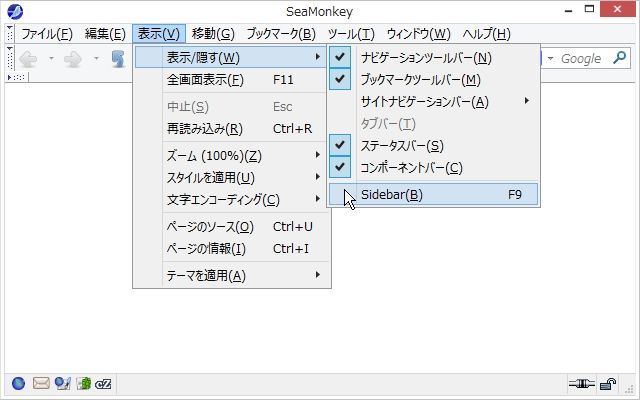Open the ツール(T) menu

[351, 34]
